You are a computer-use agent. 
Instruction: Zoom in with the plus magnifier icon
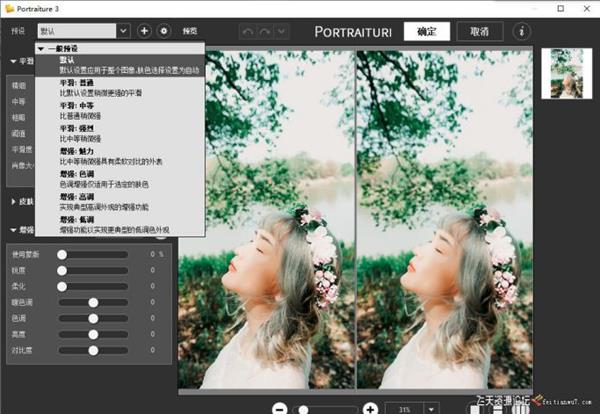(370, 408)
